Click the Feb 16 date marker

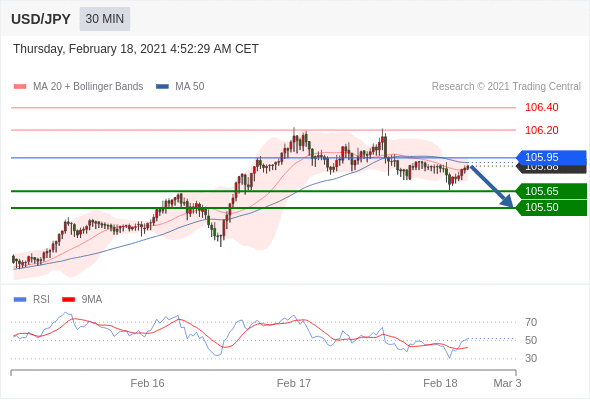pos(148,383)
